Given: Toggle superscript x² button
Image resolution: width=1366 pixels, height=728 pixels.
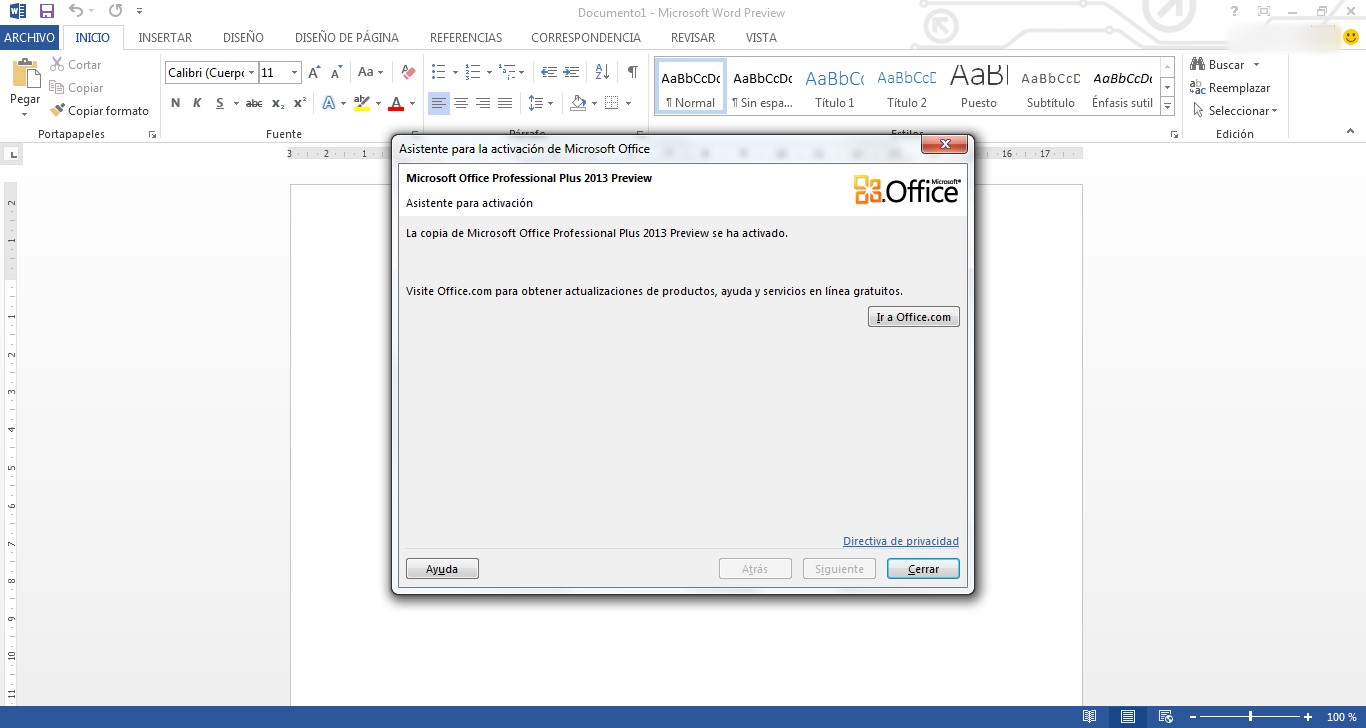Looking at the screenshot, I should click(x=300, y=103).
